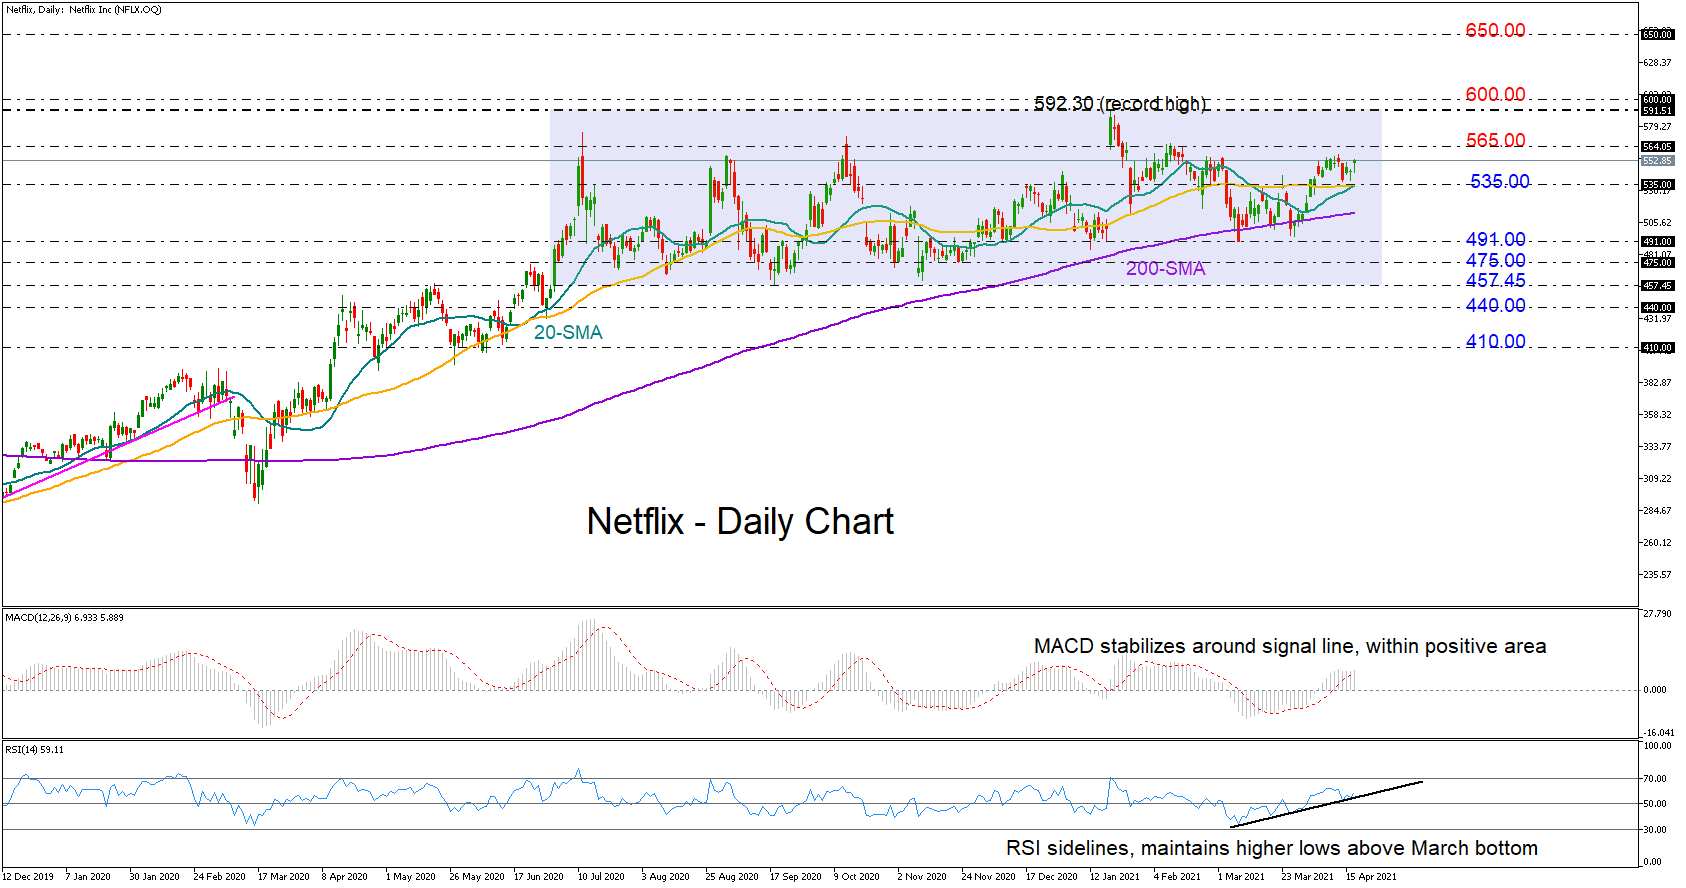Viewport: 1686px width, 888px height.
Task: Click the 50.00 RSI axis value
Action: (x=1655, y=804)
